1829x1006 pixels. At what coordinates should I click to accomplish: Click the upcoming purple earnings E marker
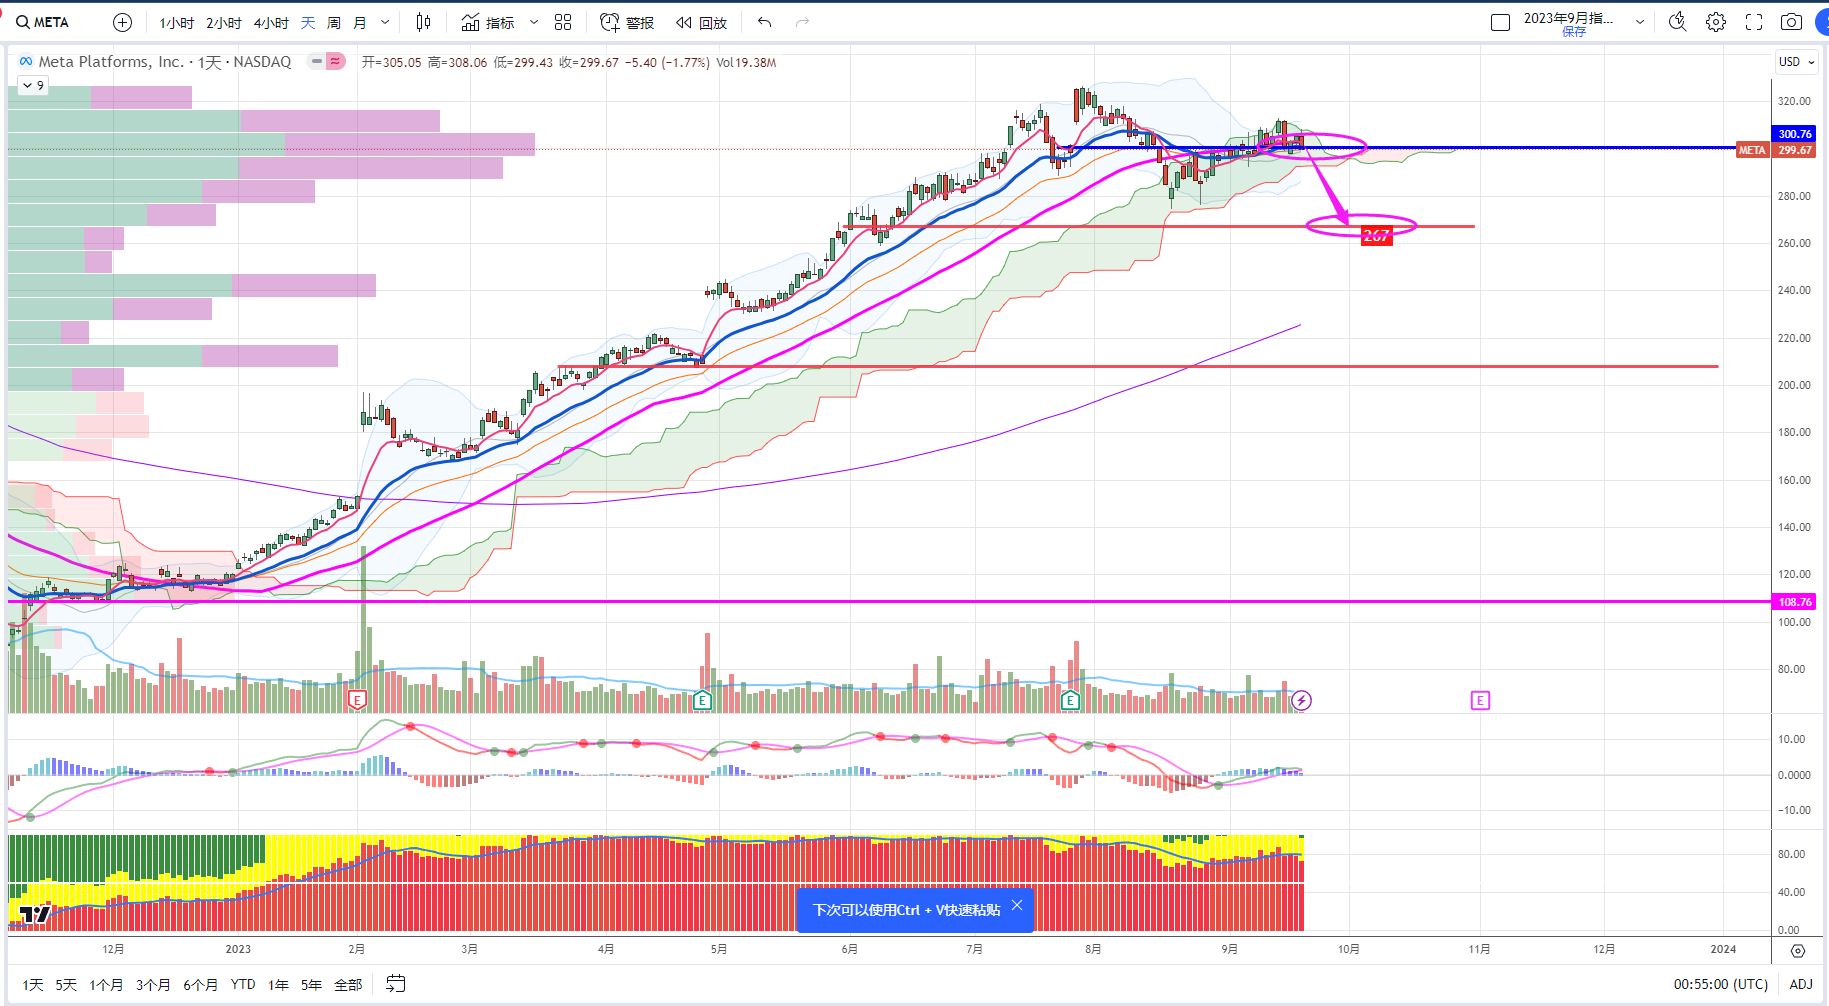coord(1480,700)
